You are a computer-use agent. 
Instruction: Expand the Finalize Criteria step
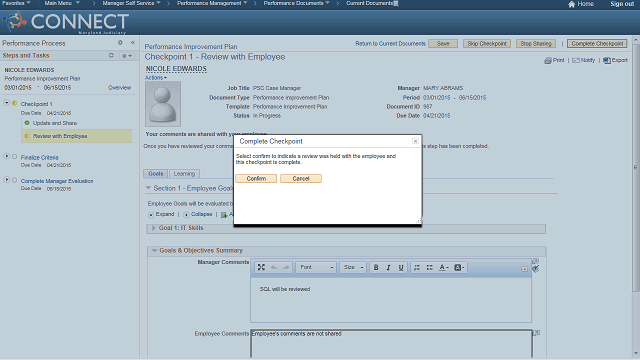coord(7,156)
